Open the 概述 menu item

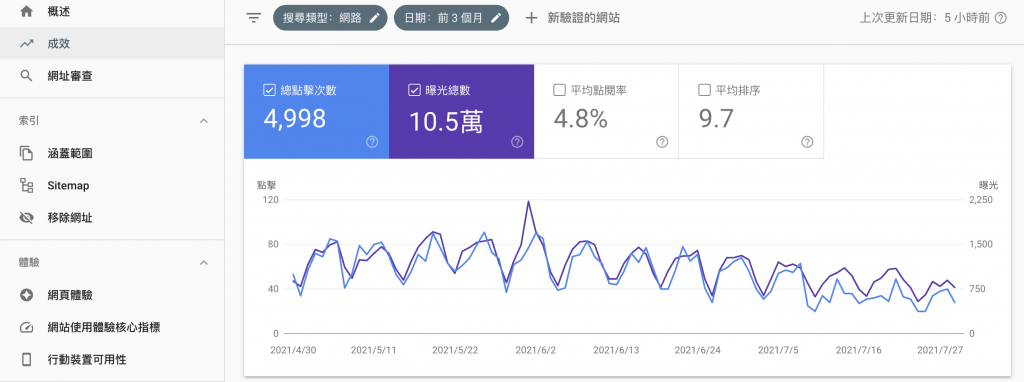pos(112,12)
